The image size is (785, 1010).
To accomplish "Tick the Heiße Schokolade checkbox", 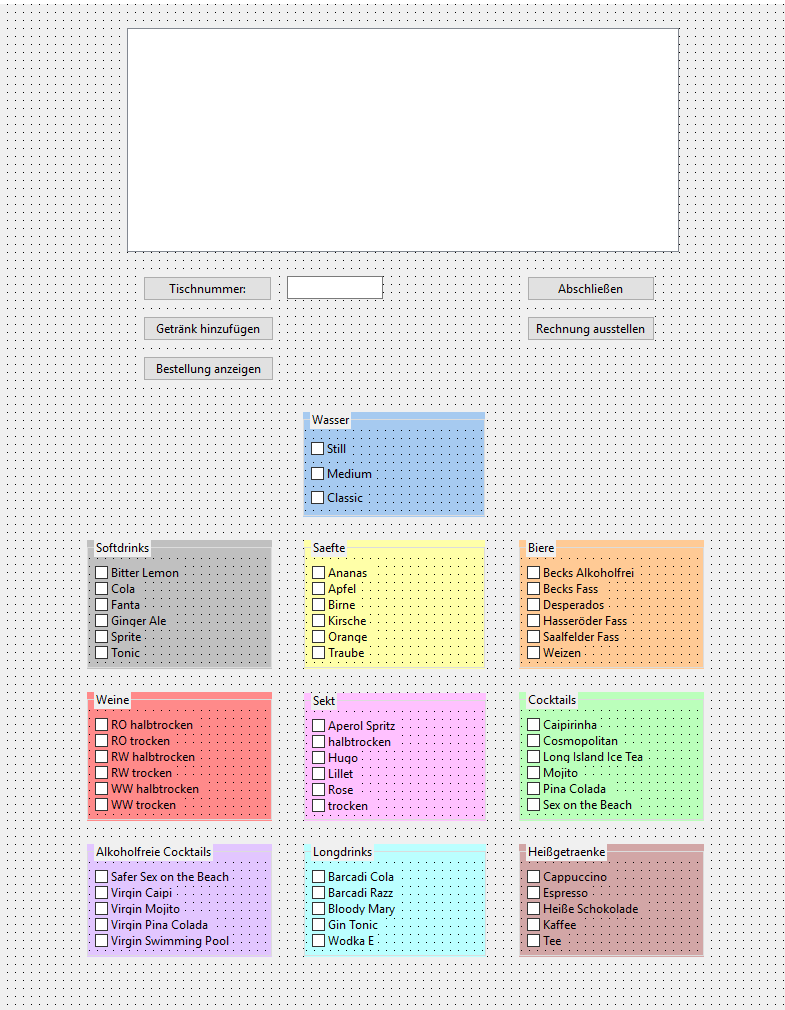I will [x=534, y=909].
